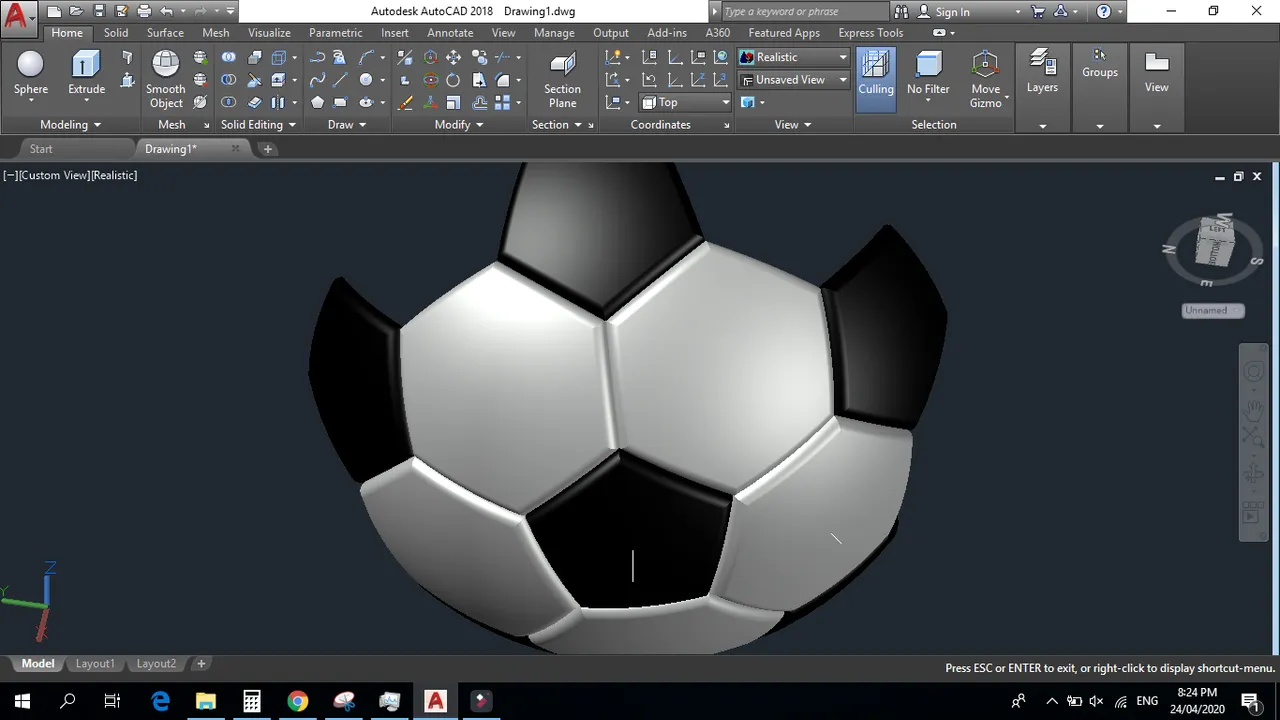Open Autodesk App Store cart icon
The height and width of the screenshot is (720, 1280).
point(1036,11)
